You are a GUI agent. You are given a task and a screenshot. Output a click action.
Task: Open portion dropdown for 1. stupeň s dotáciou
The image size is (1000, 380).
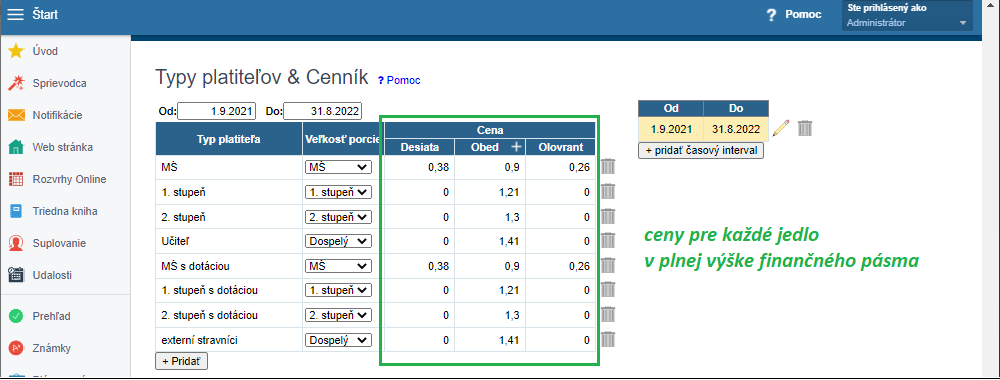tap(338, 291)
